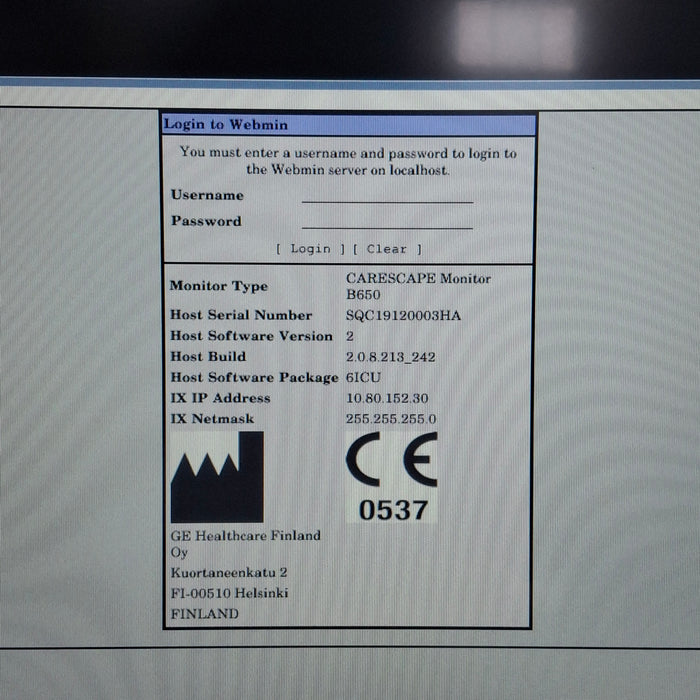Image resolution: width=700 pixels, height=700 pixels.
Task: Click the 'You must enter a username' instruction text
Action: tap(348, 161)
